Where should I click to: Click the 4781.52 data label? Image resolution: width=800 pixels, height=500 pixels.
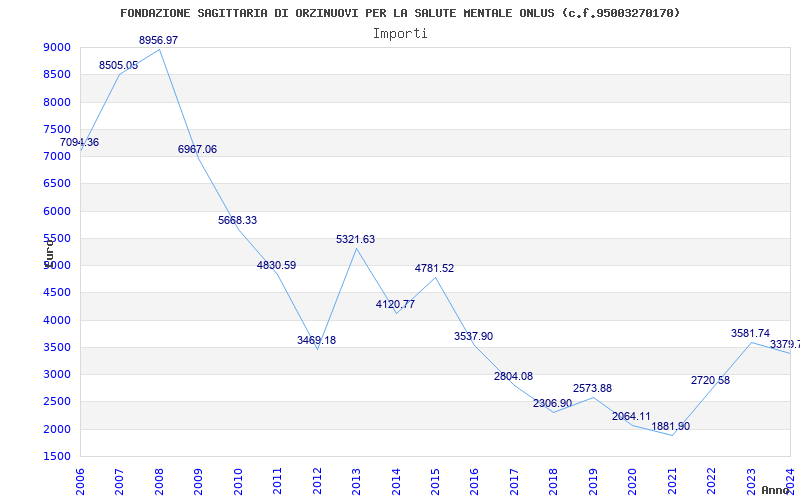pyautogui.click(x=434, y=268)
